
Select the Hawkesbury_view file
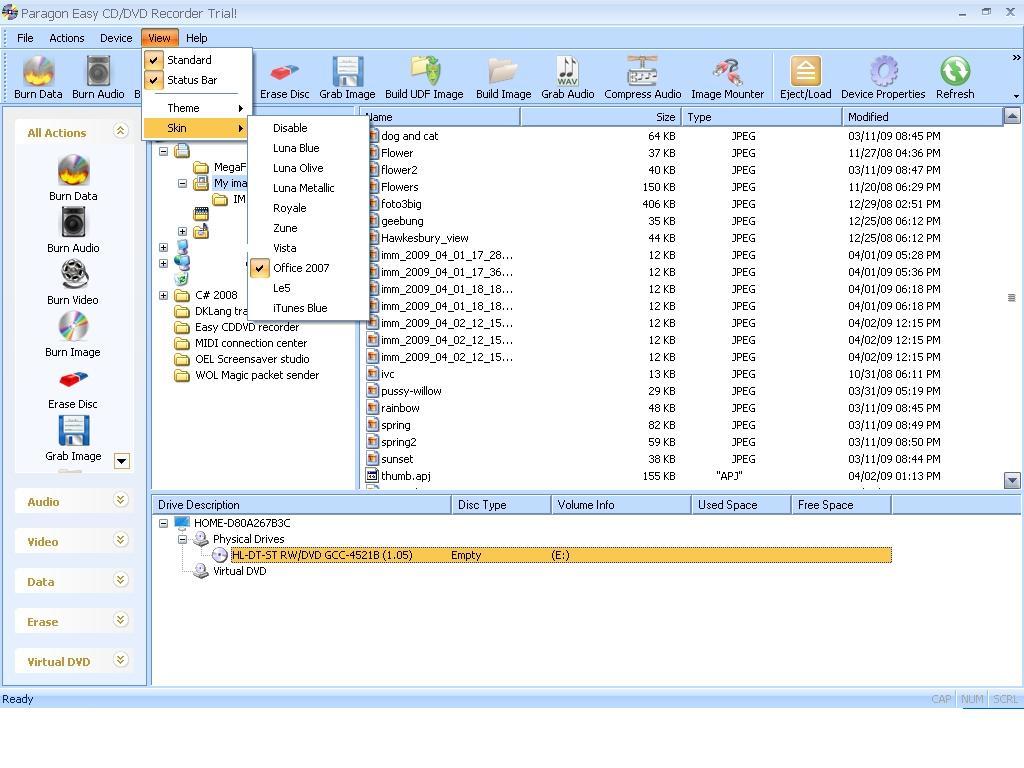(x=424, y=238)
